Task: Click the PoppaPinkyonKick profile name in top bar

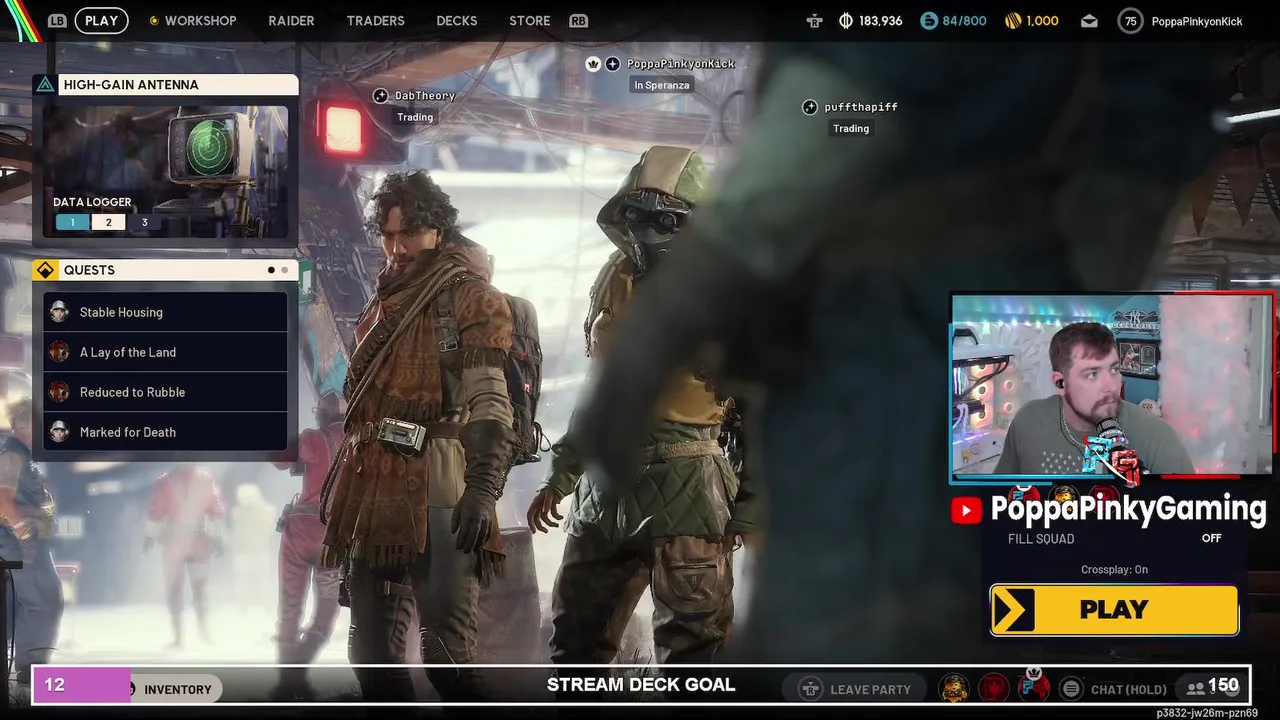Action: [x=1197, y=21]
